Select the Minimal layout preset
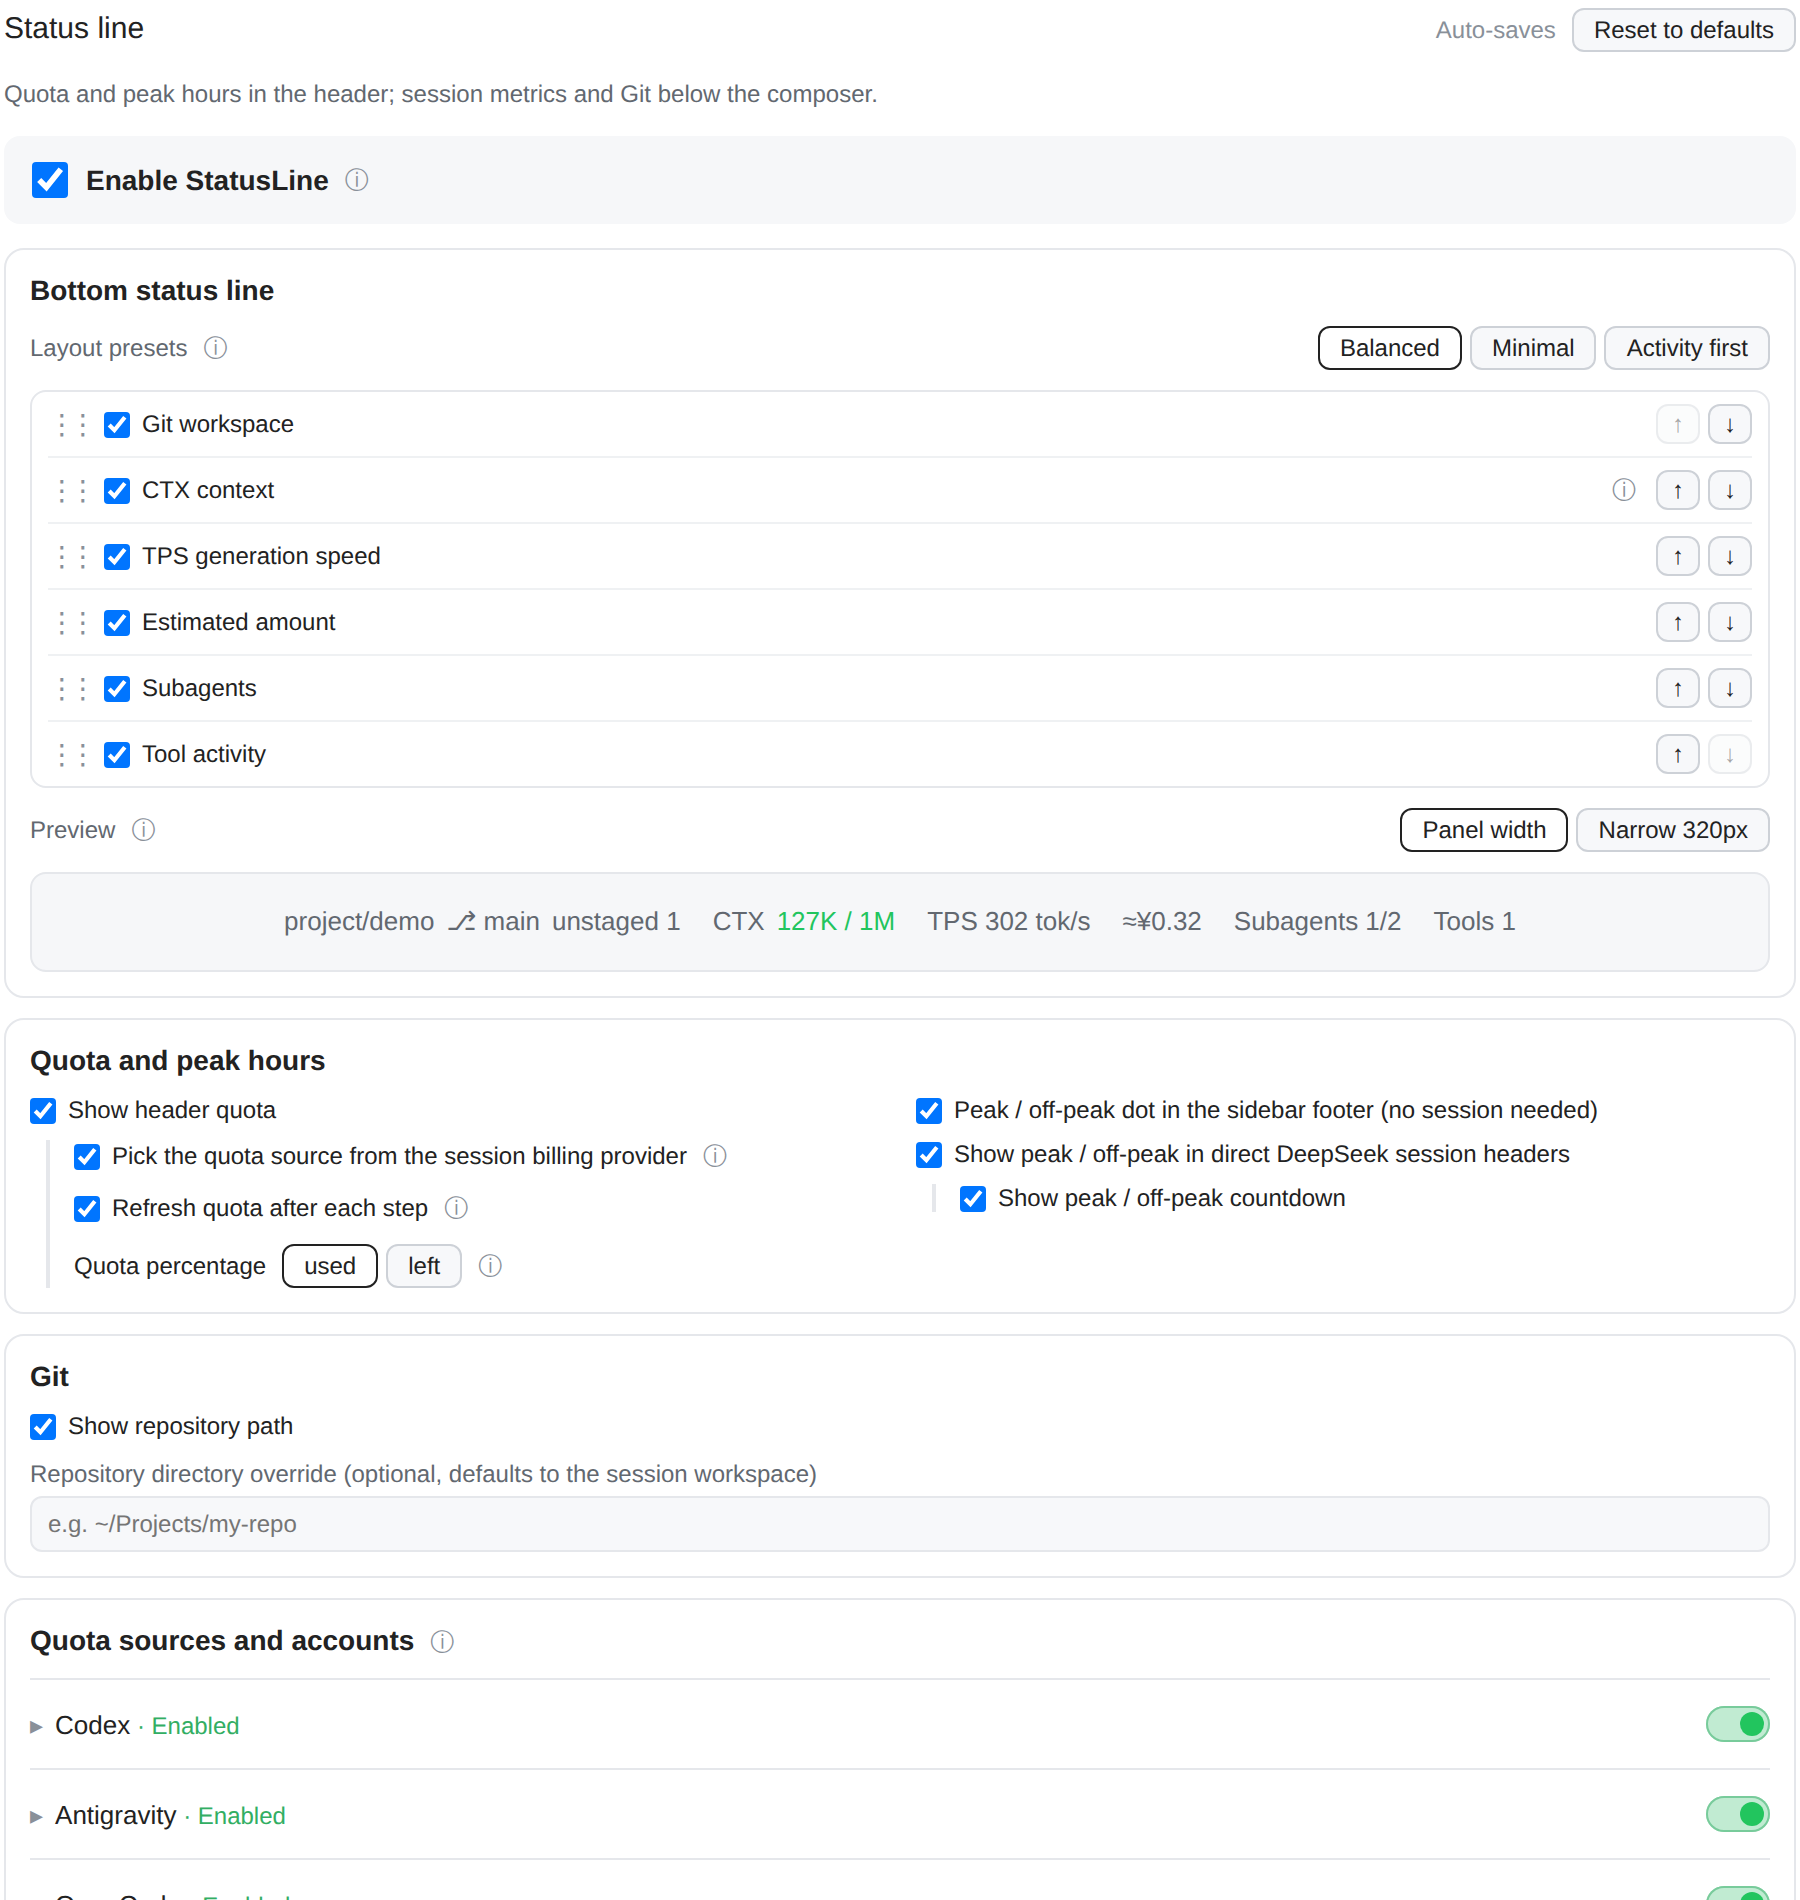 (x=1533, y=348)
